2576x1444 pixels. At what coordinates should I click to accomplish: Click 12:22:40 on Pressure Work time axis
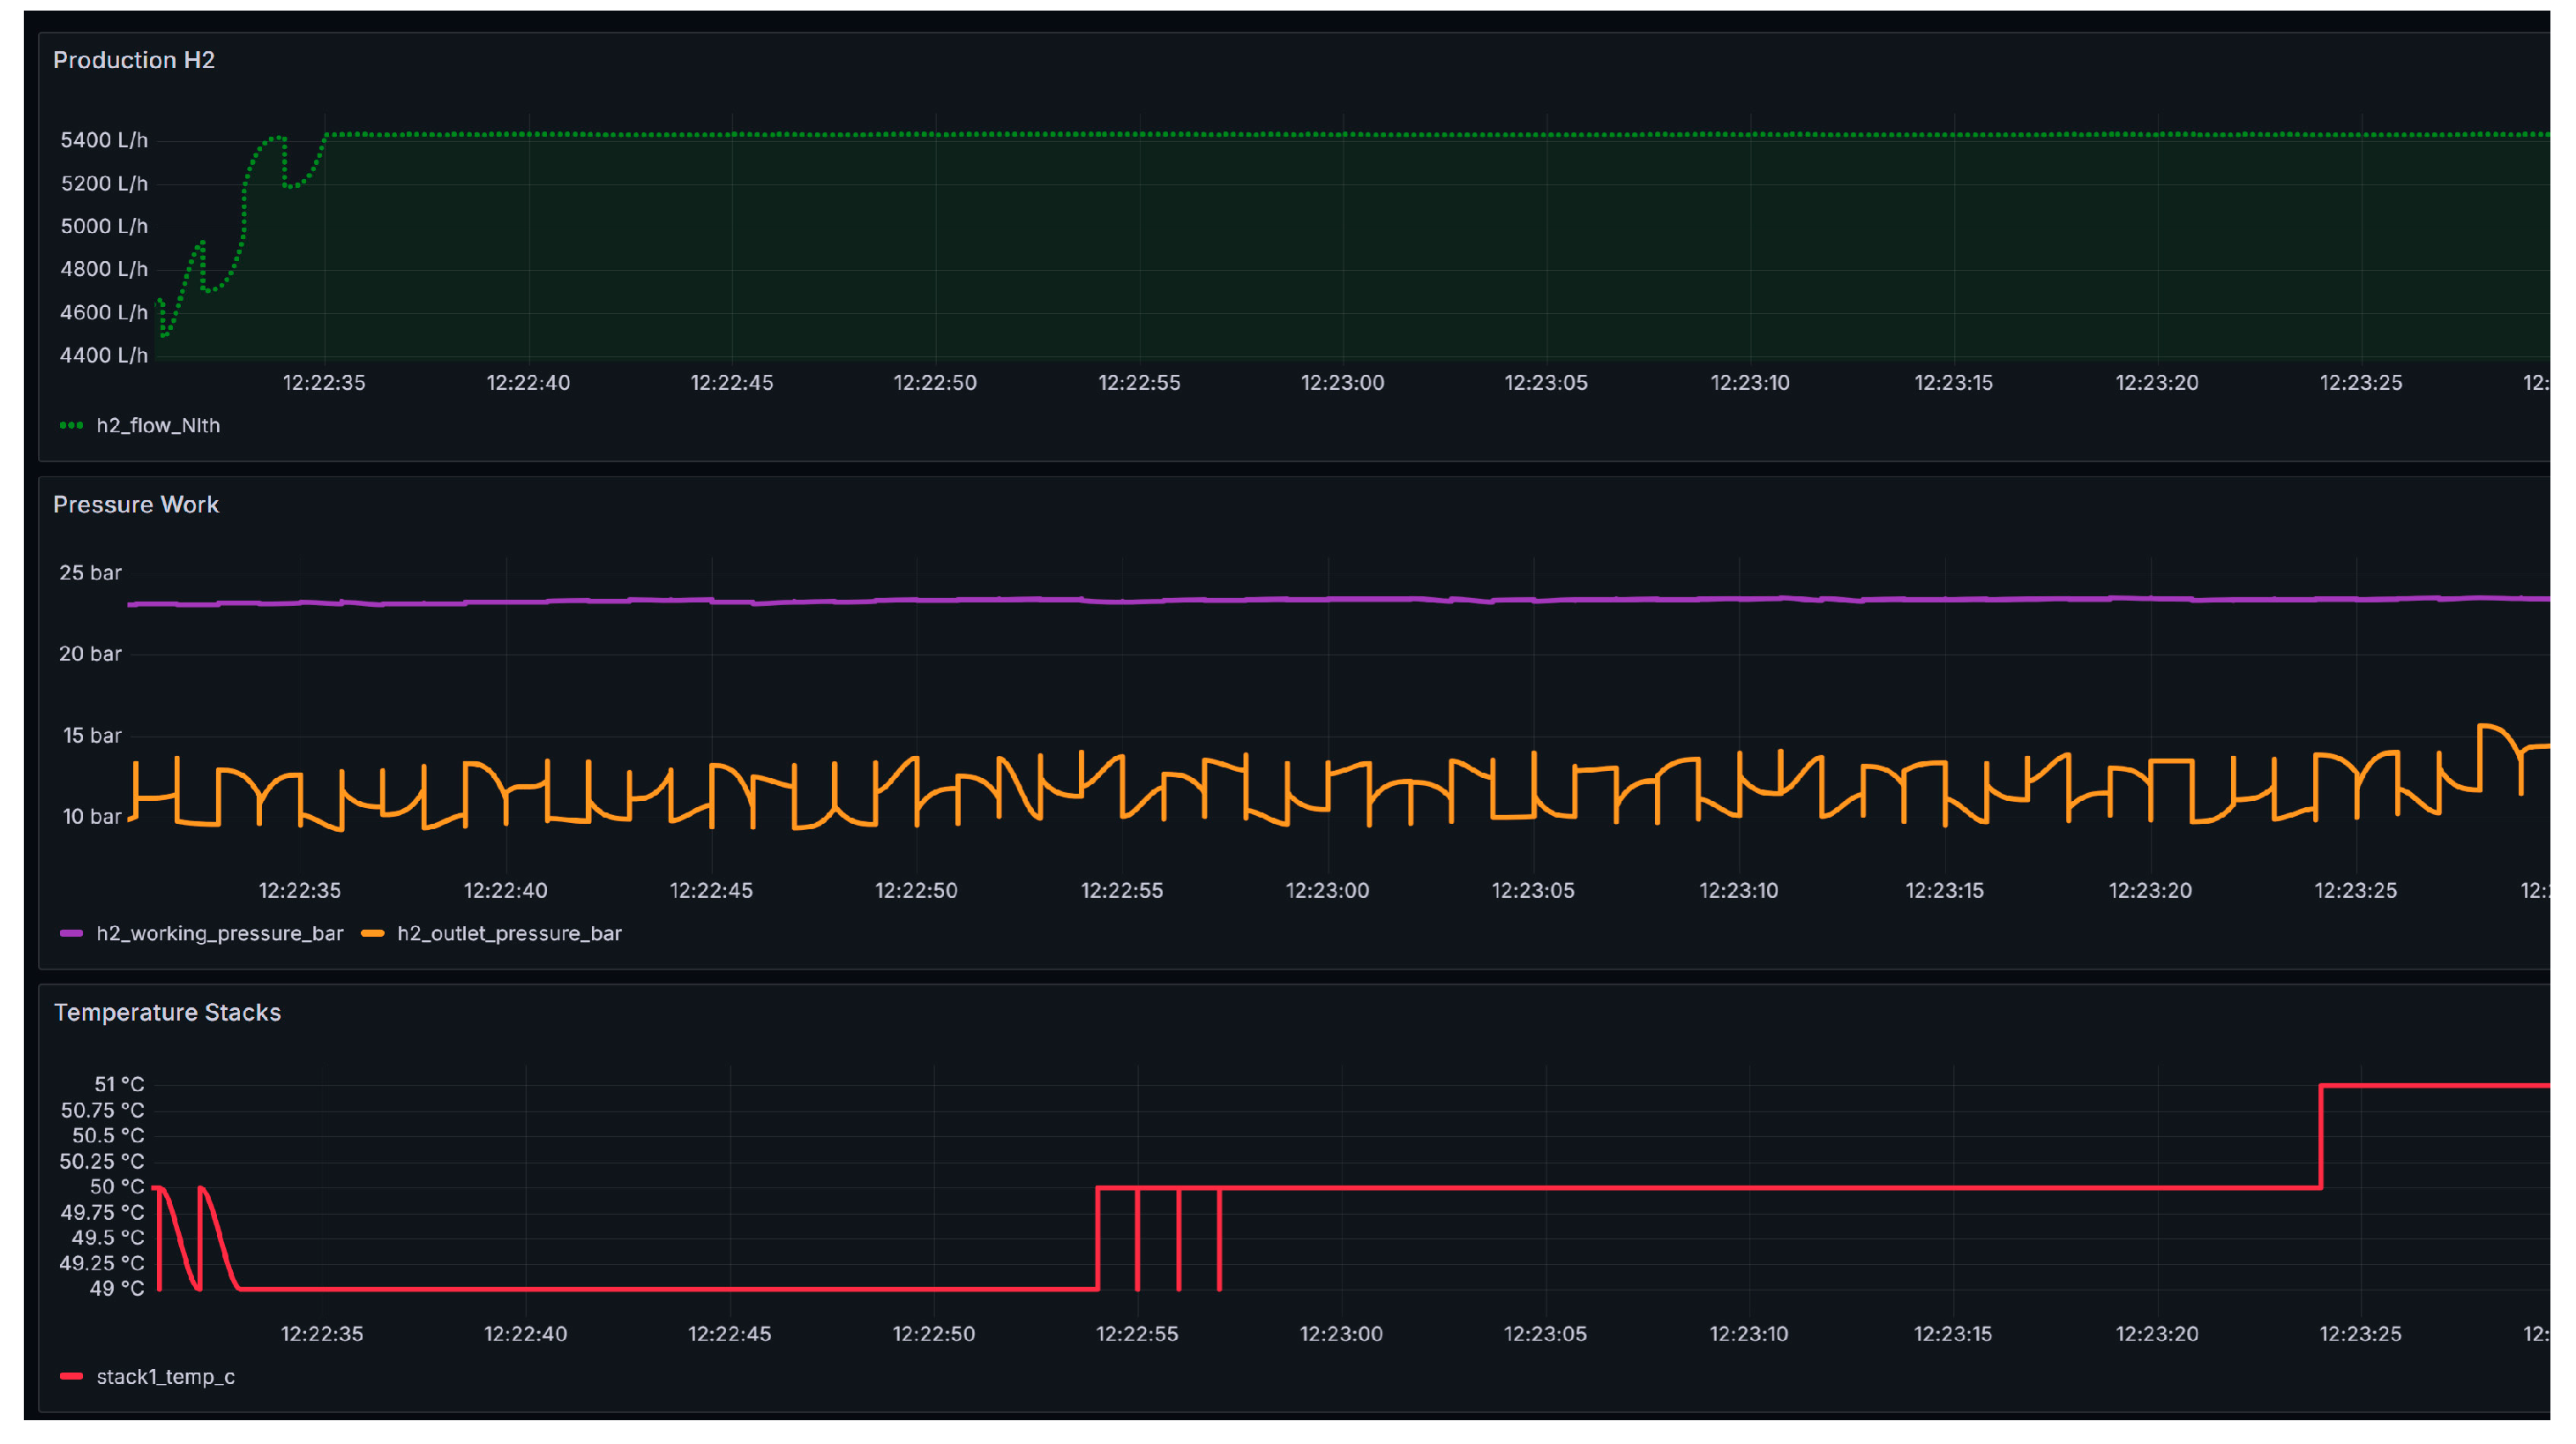point(506,891)
